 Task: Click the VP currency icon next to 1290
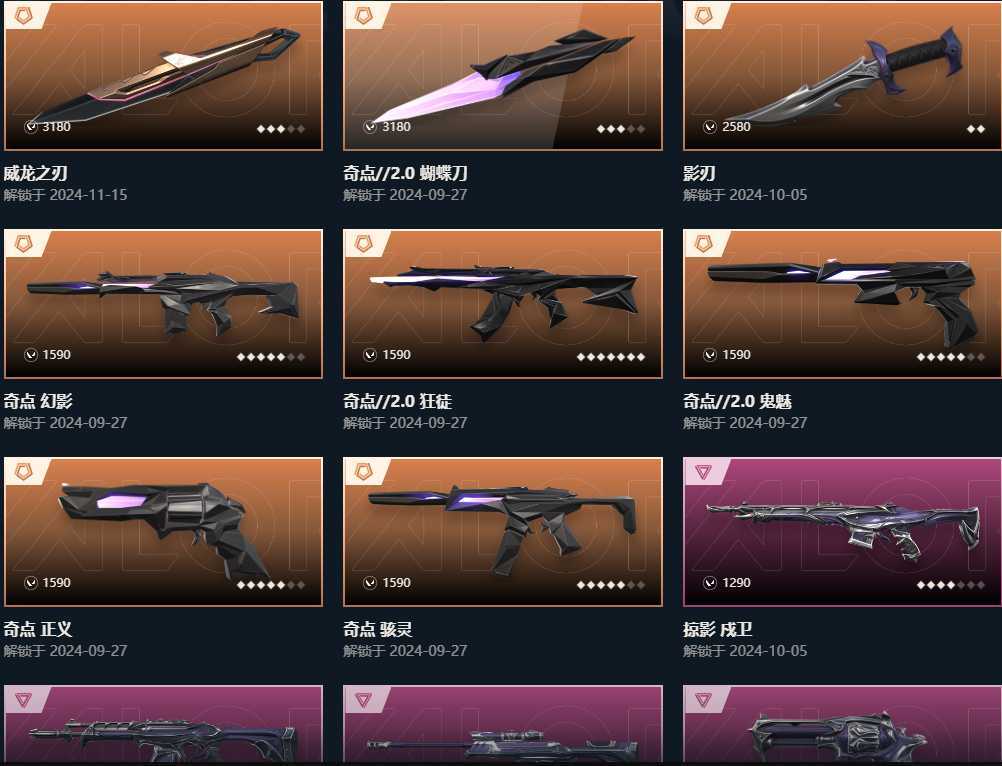pos(710,583)
